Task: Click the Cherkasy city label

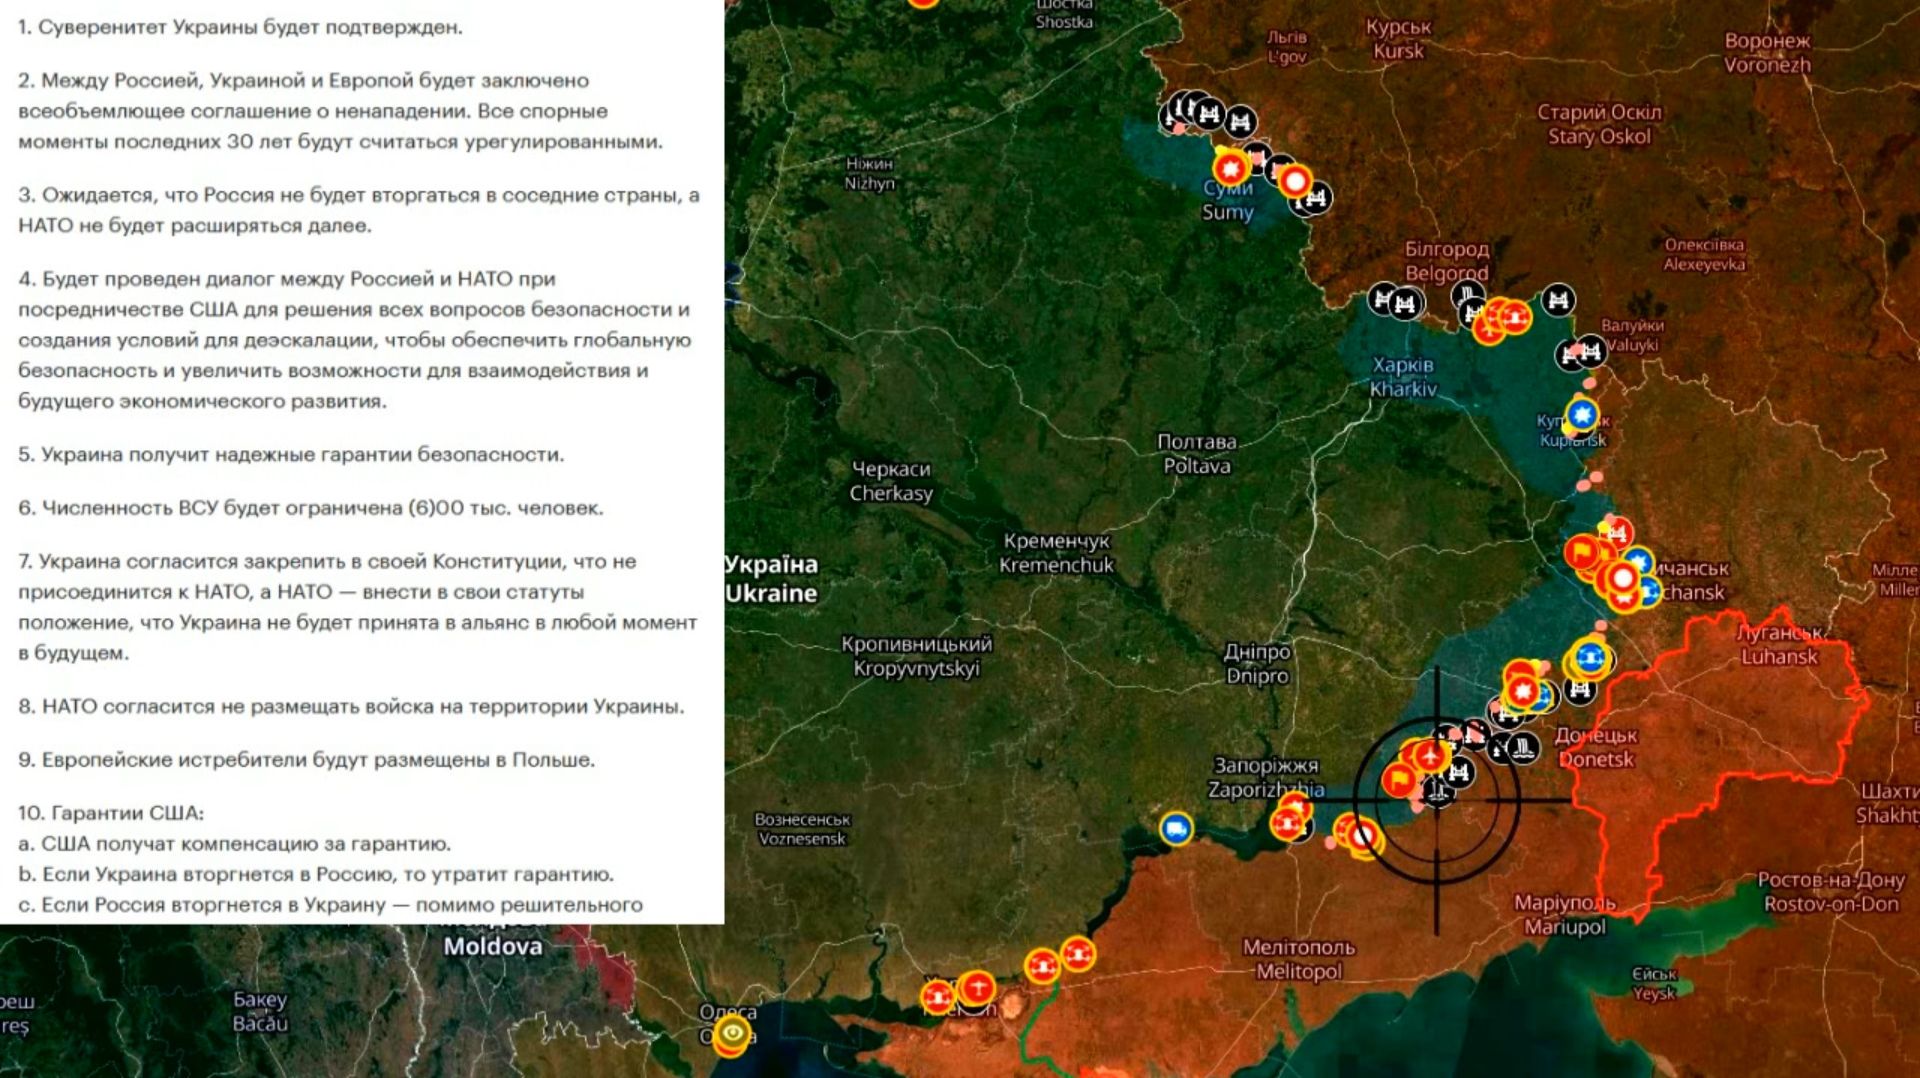Action: click(x=891, y=481)
